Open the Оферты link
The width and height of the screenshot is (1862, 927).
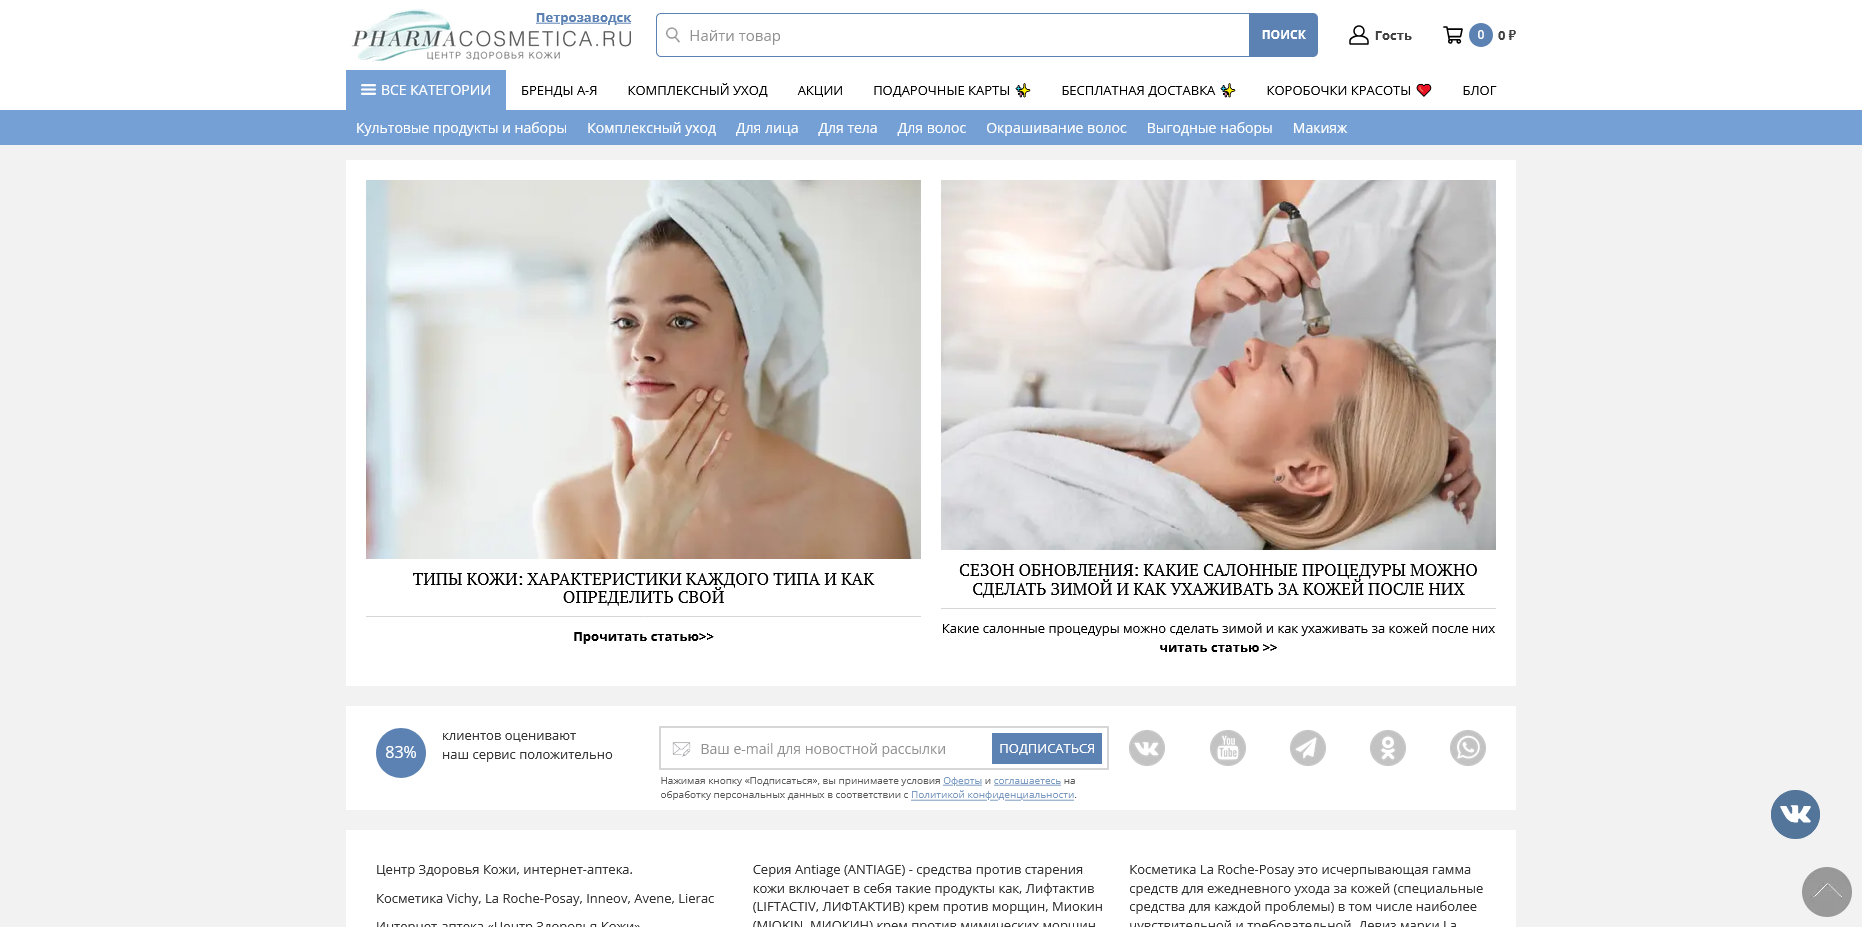coord(962,781)
